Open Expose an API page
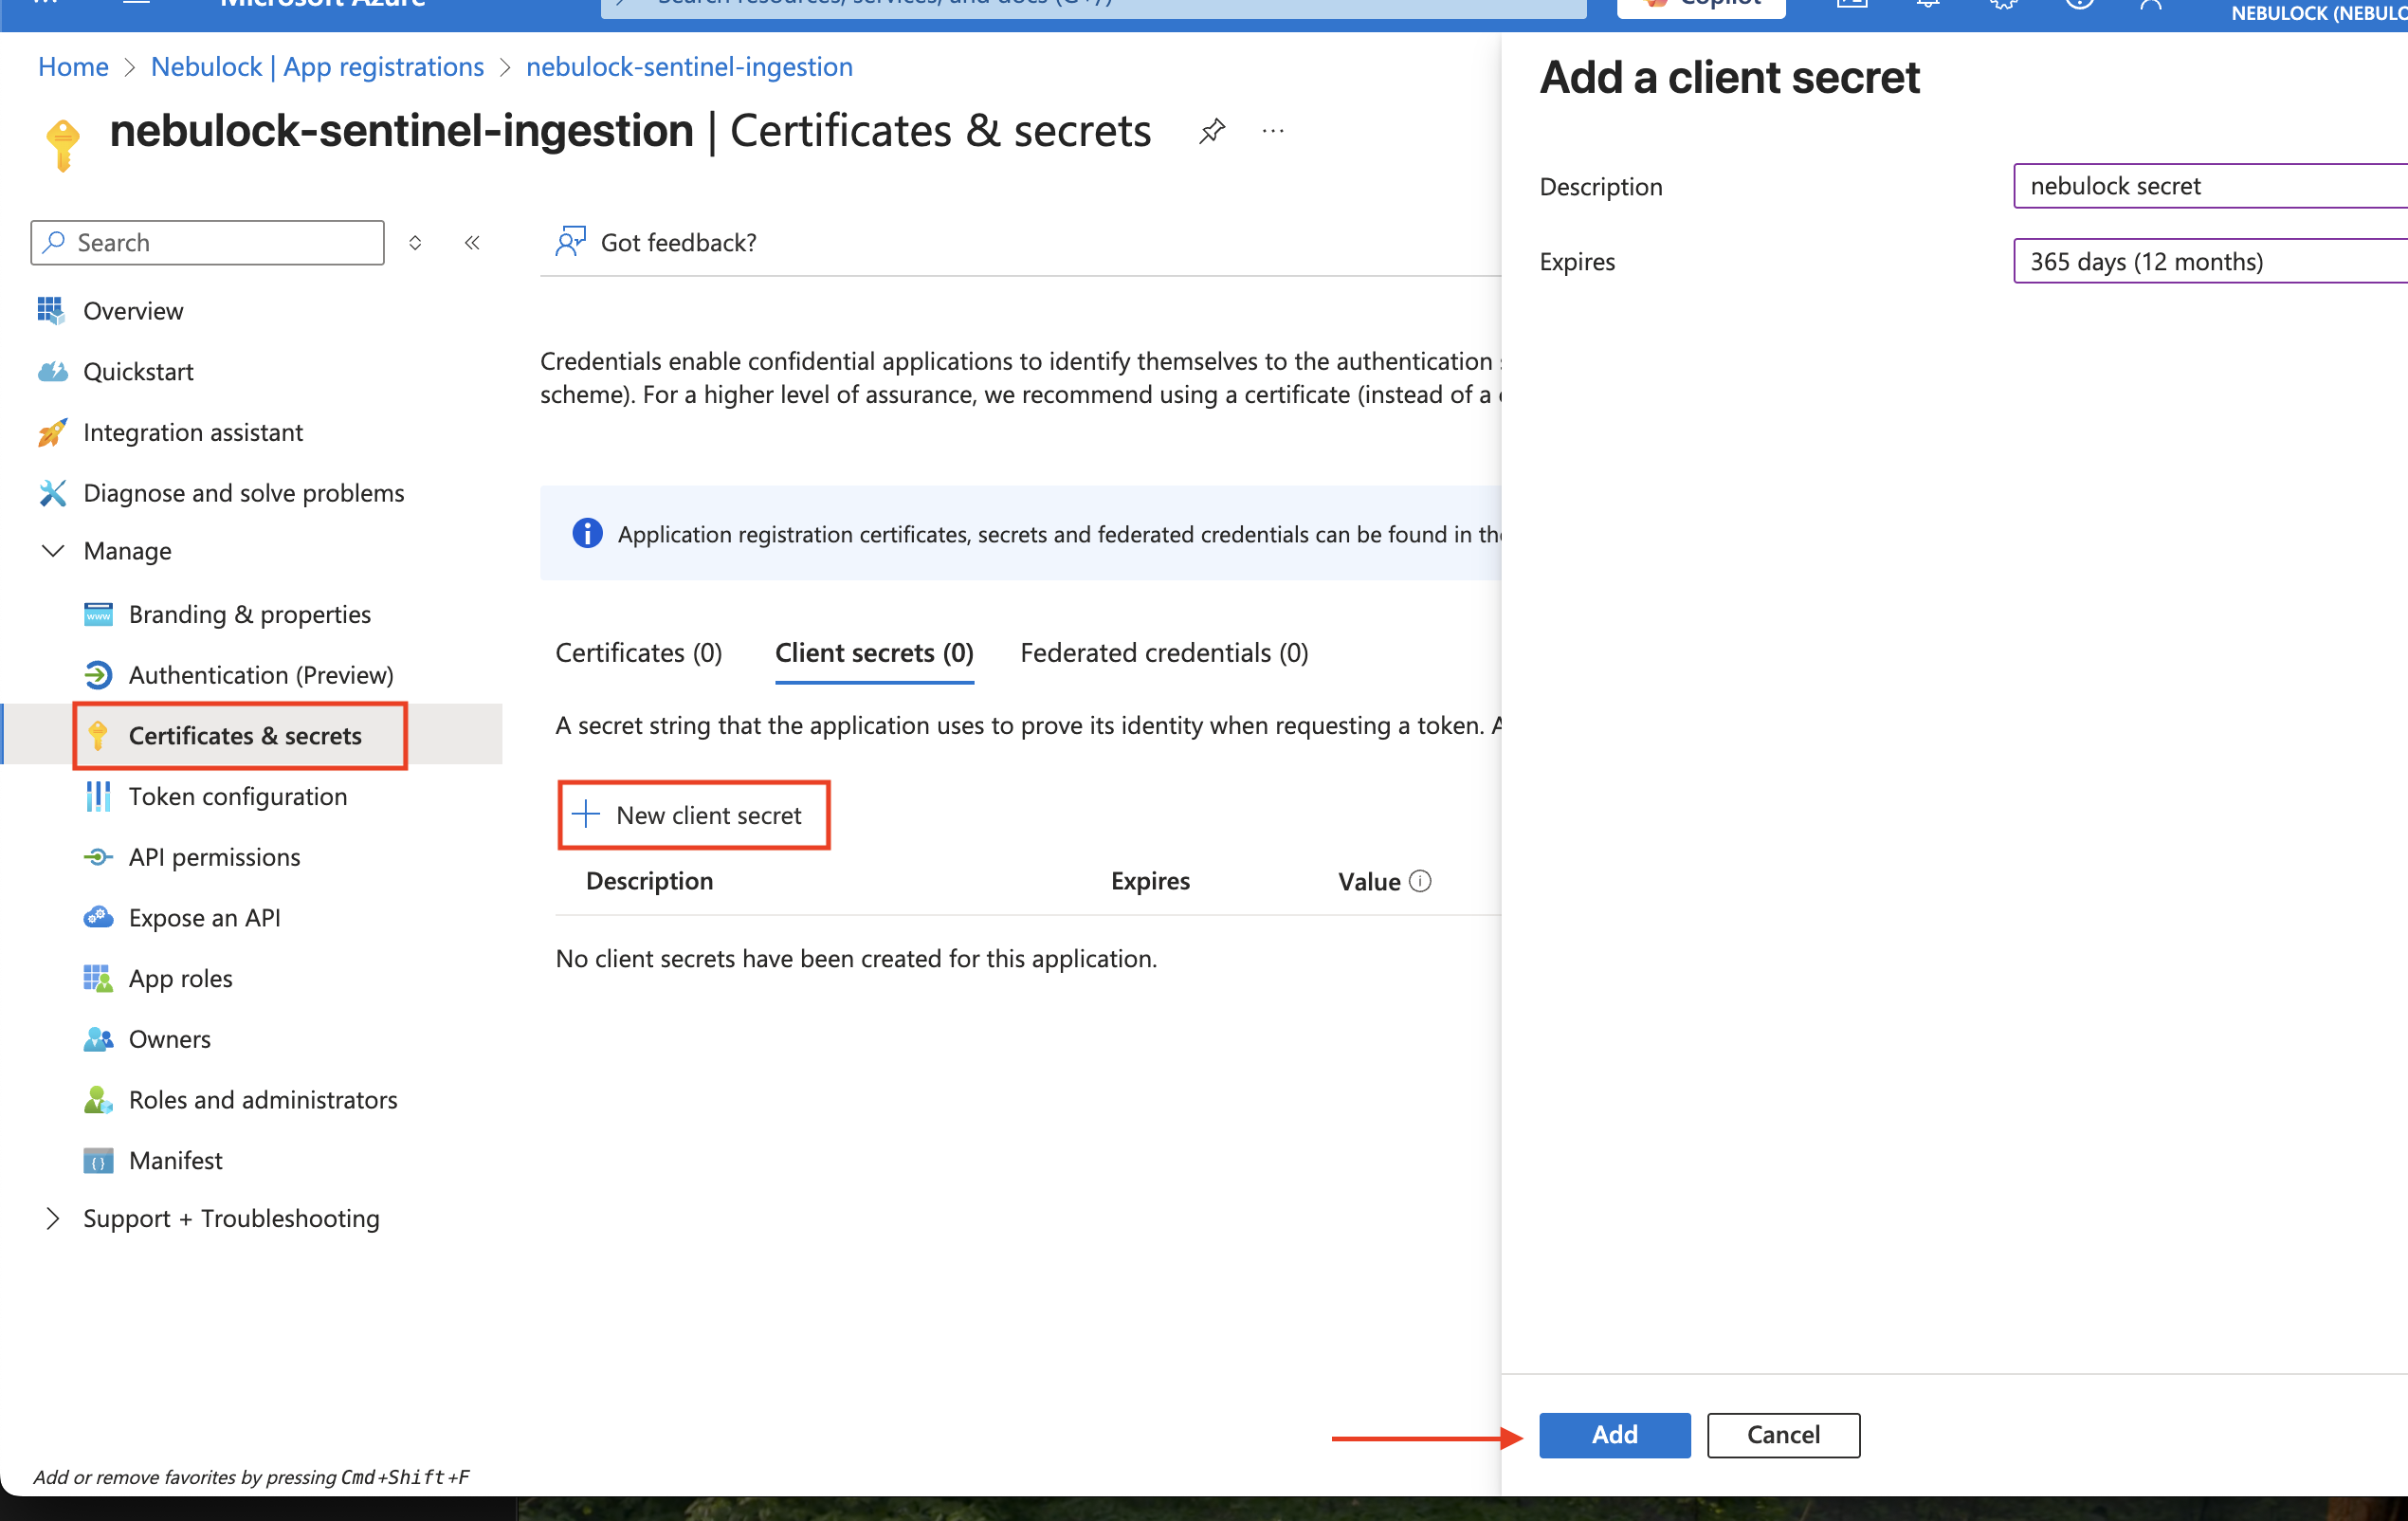Image resolution: width=2408 pixels, height=1521 pixels. [x=204, y=918]
